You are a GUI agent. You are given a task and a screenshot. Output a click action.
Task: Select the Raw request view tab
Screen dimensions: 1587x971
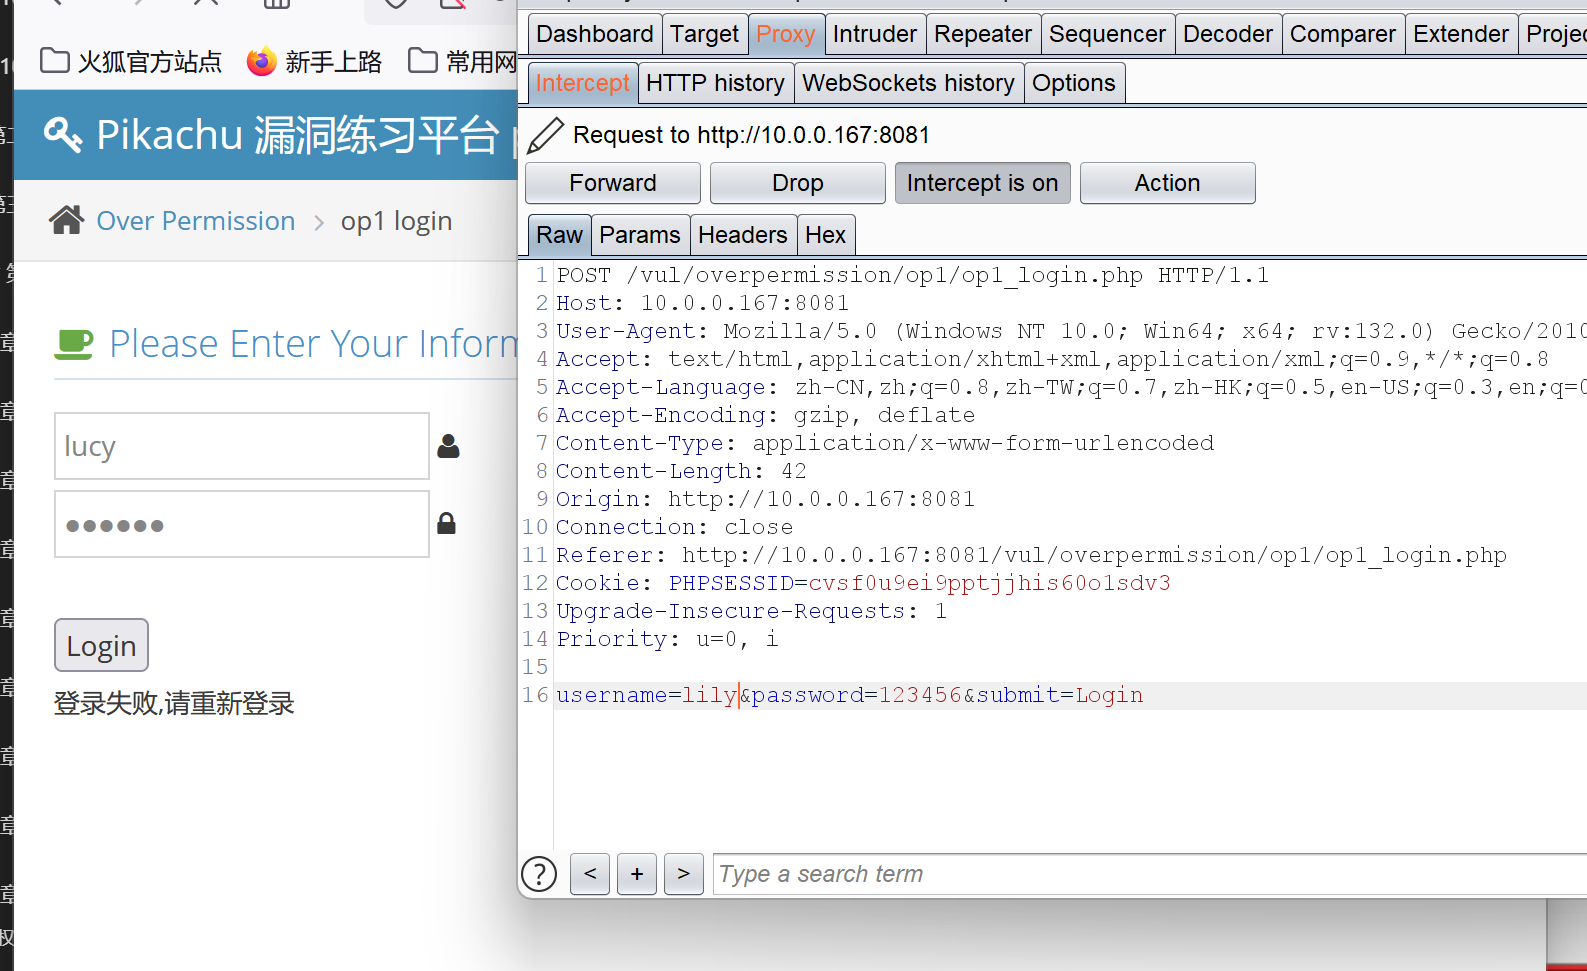pos(559,235)
